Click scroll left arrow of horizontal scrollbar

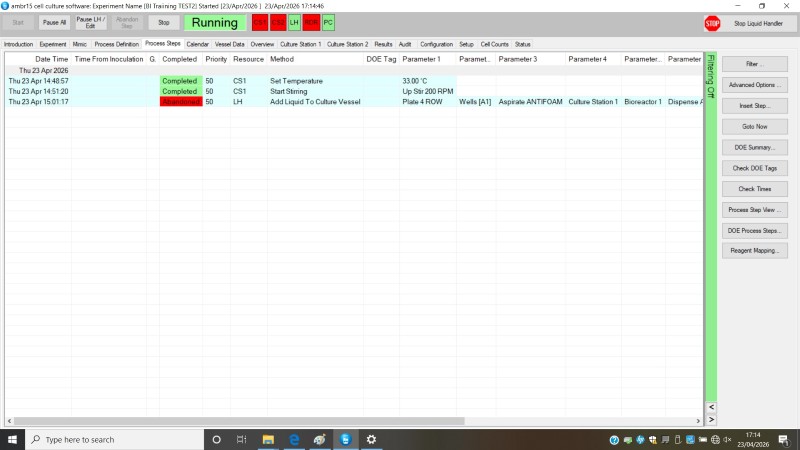[x=9, y=421]
